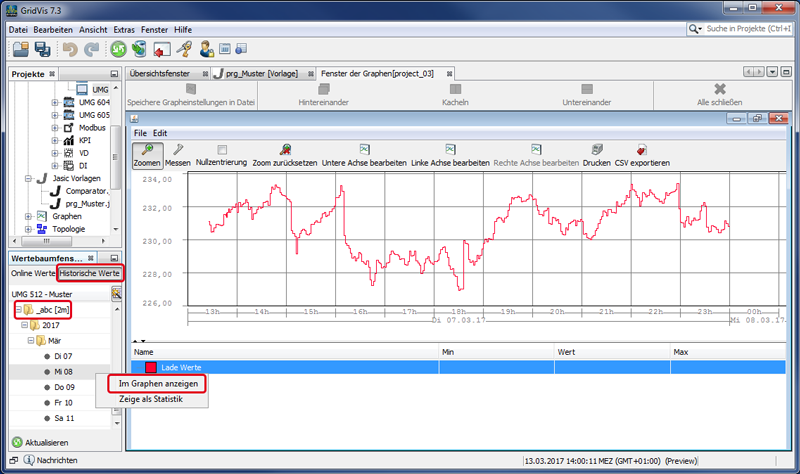Click the Zoom zurücksetzen icon
Screen dimensions: 800x474
285,149
